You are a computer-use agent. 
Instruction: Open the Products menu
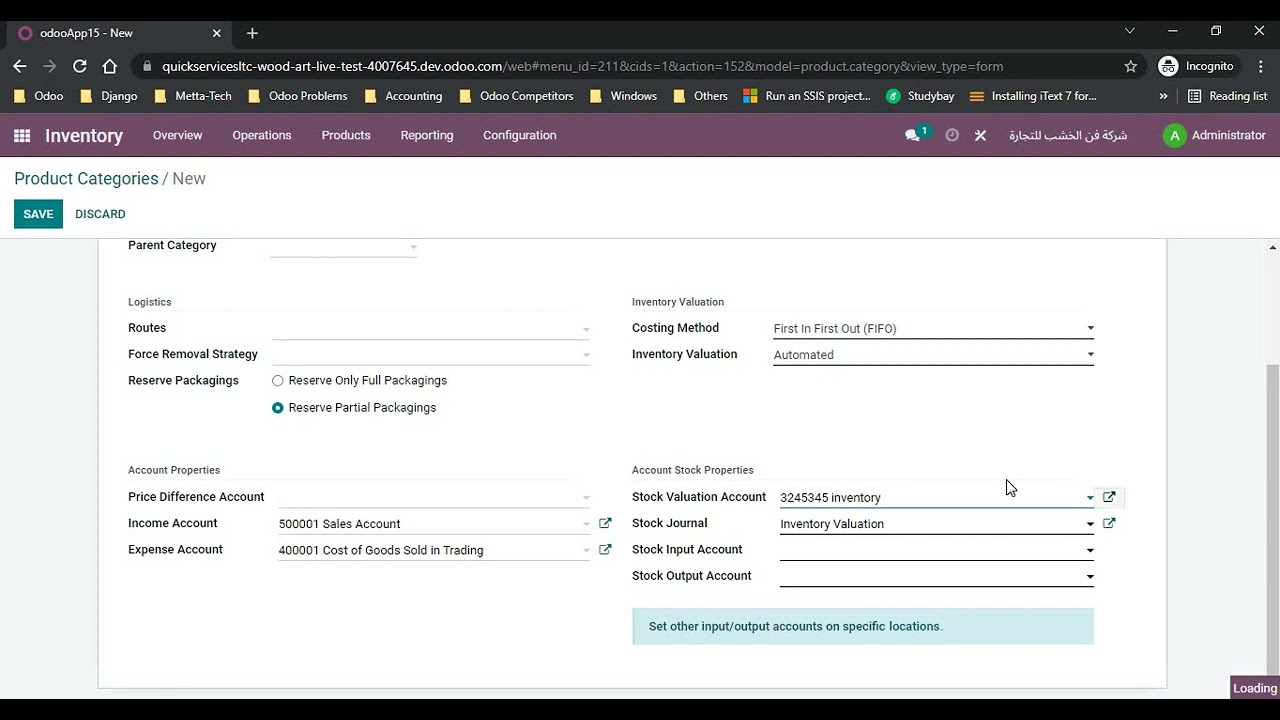click(x=346, y=135)
